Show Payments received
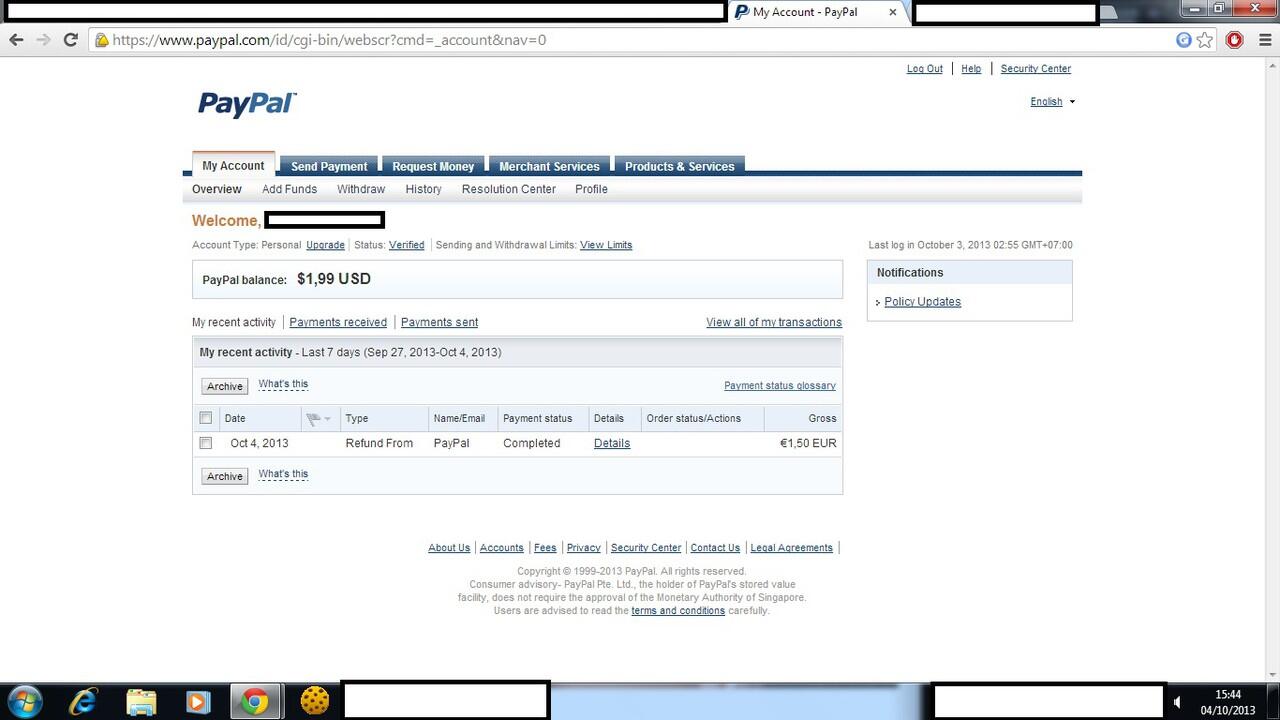Screen dimensions: 1280x720 point(338,322)
